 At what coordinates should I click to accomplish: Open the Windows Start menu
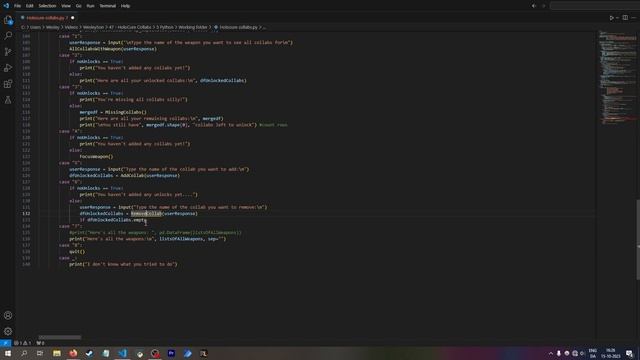click(x=8, y=353)
